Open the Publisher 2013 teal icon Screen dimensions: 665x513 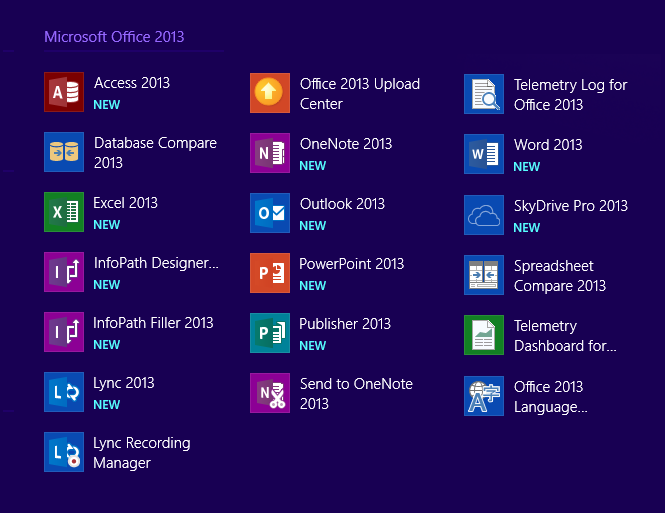(270, 333)
